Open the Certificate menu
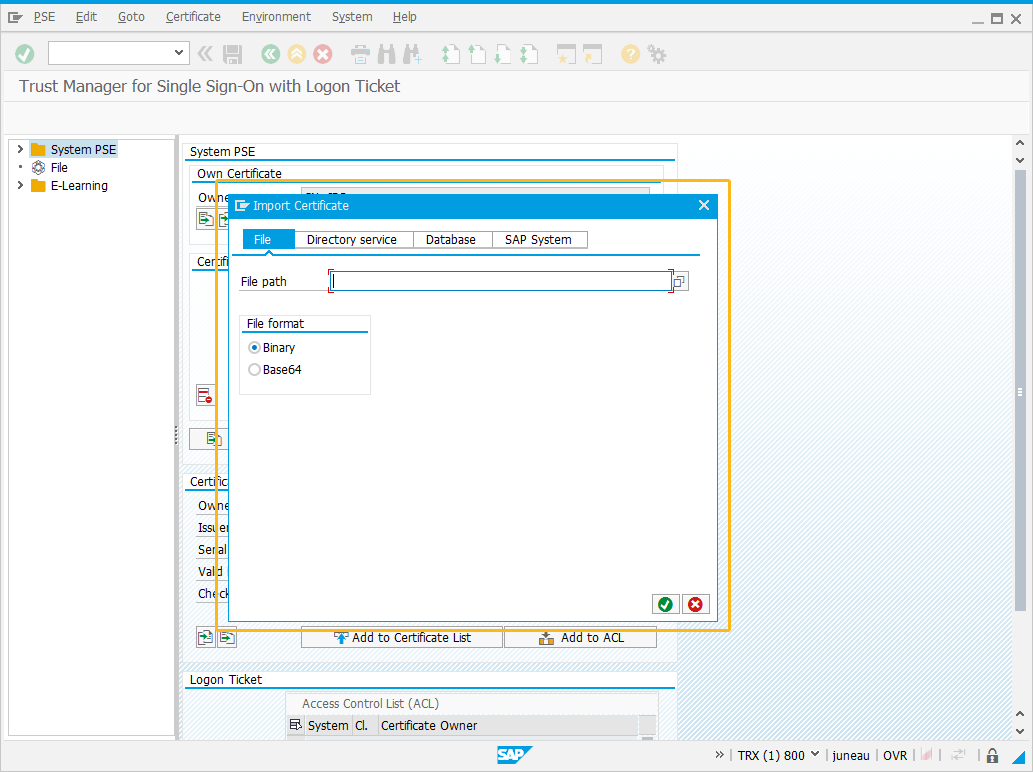 (193, 17)
